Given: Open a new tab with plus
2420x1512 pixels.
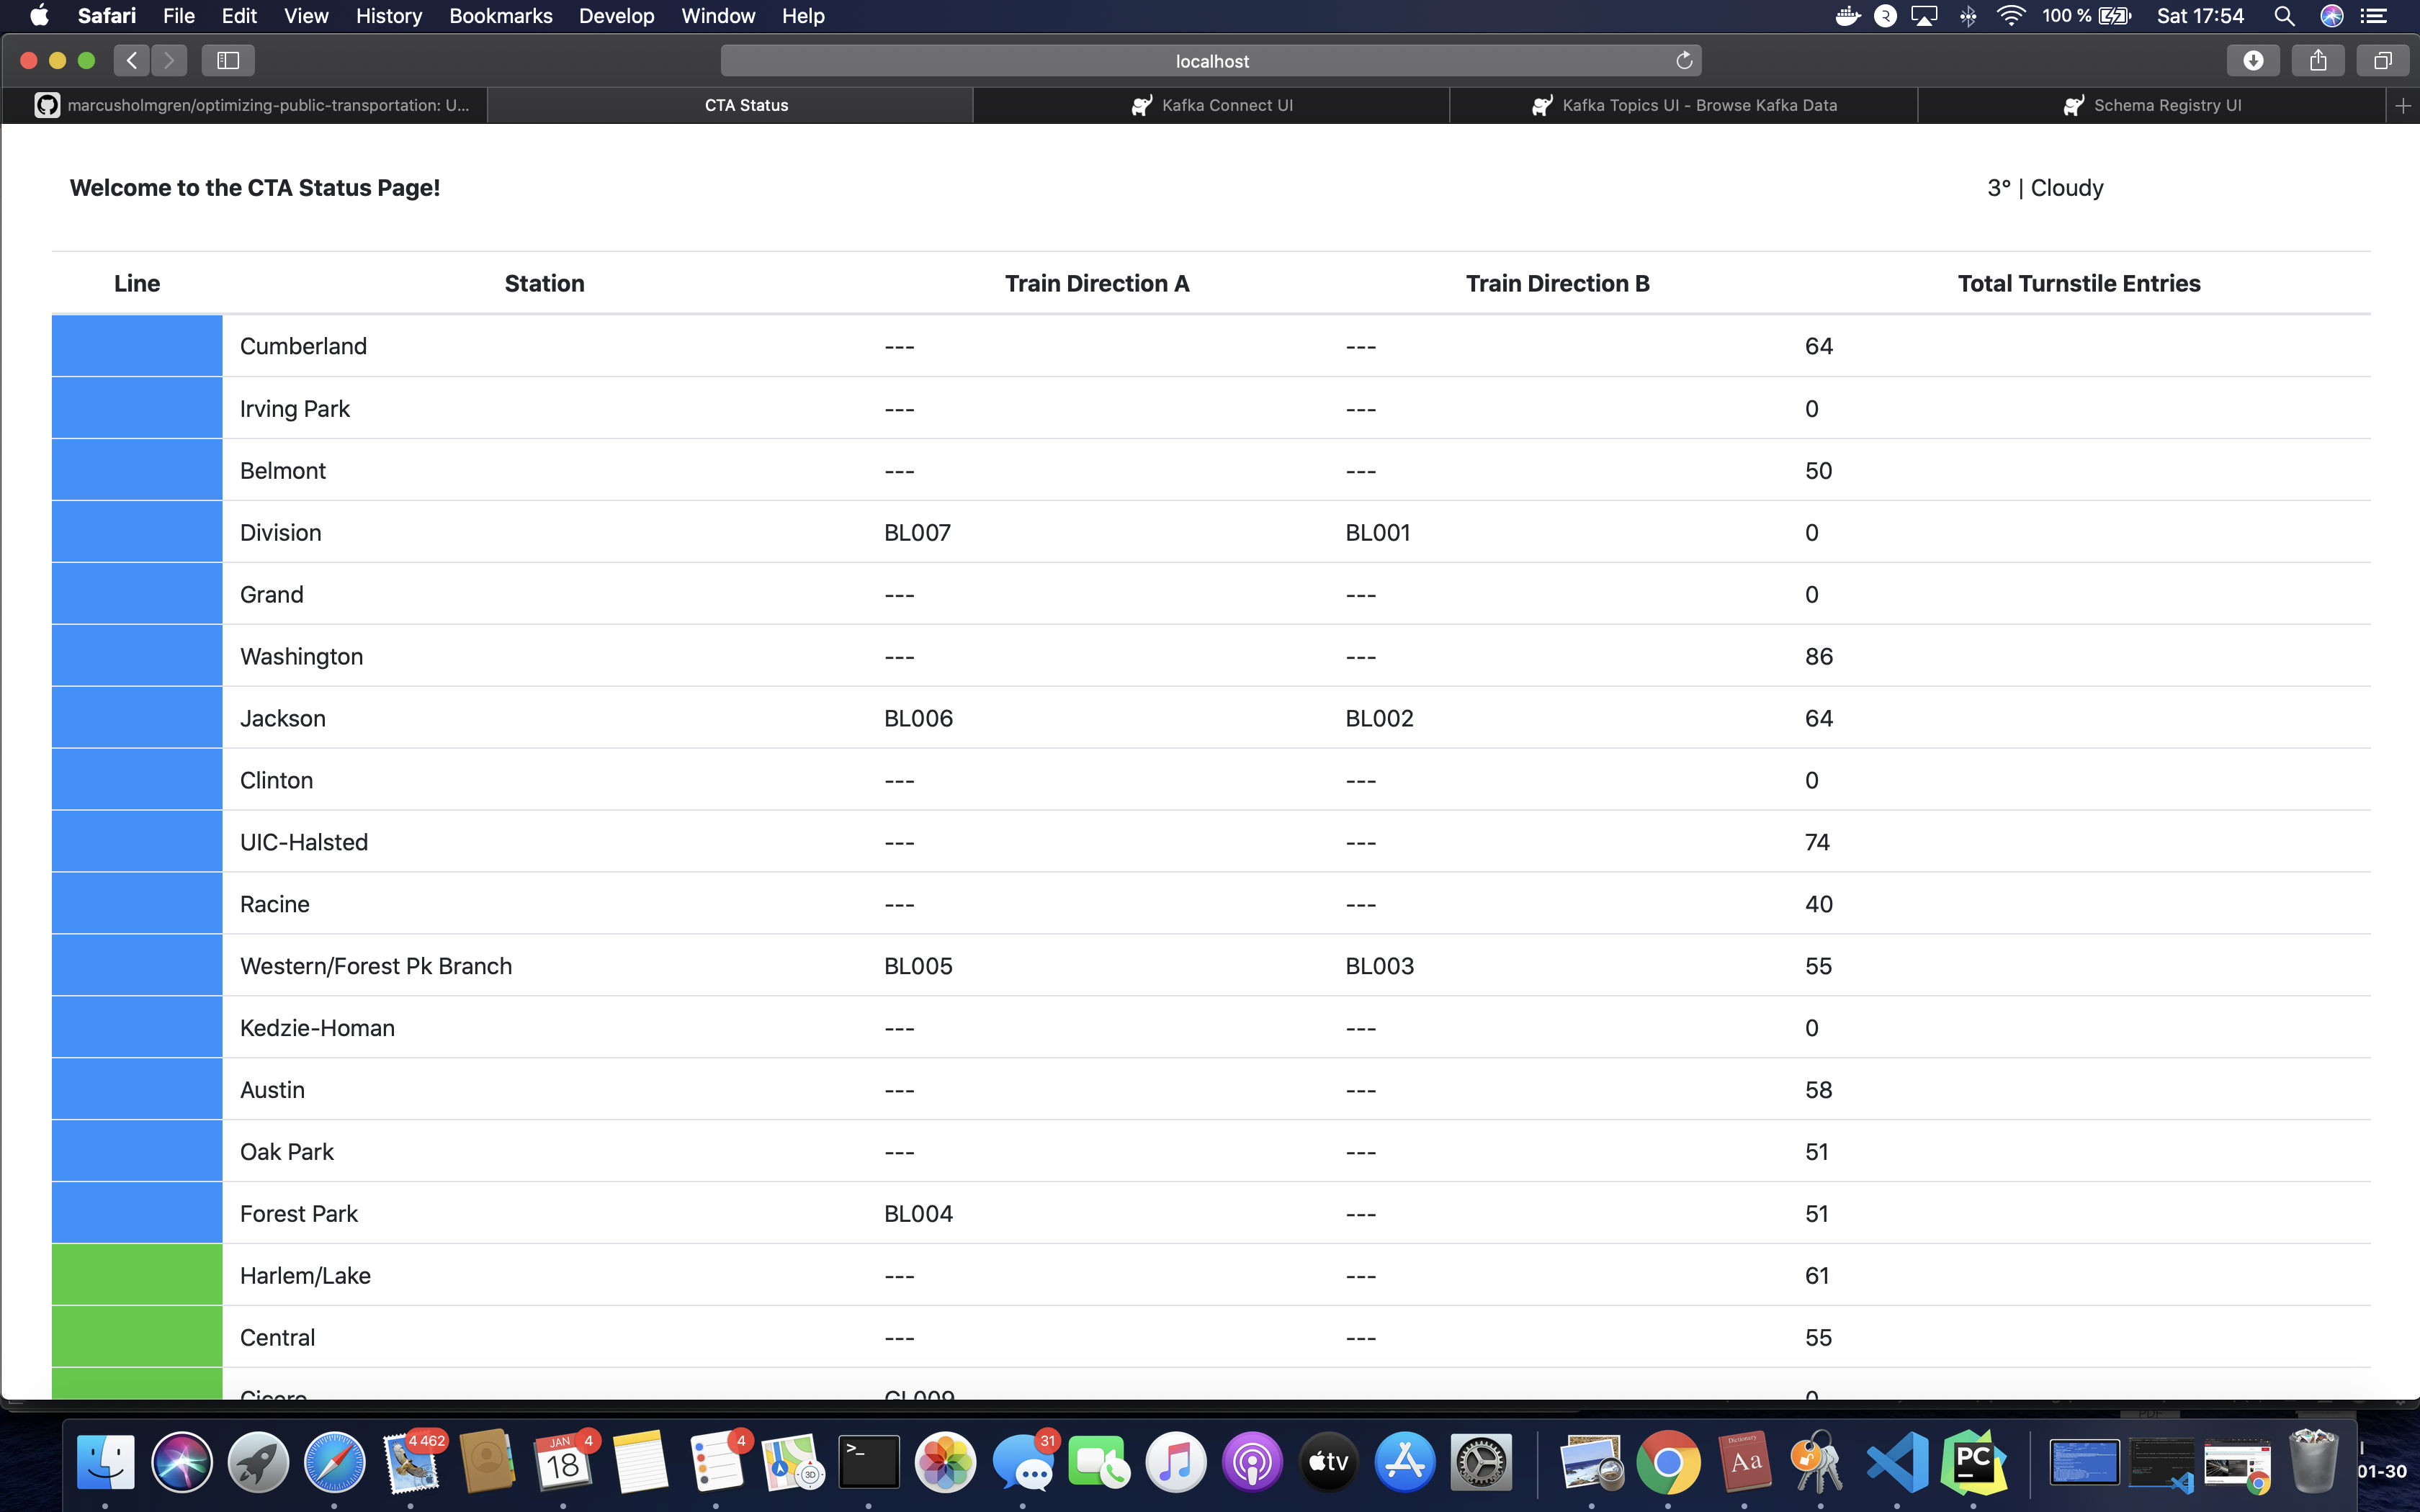Looking at the screenshot, I should [x=2403, y=105].
